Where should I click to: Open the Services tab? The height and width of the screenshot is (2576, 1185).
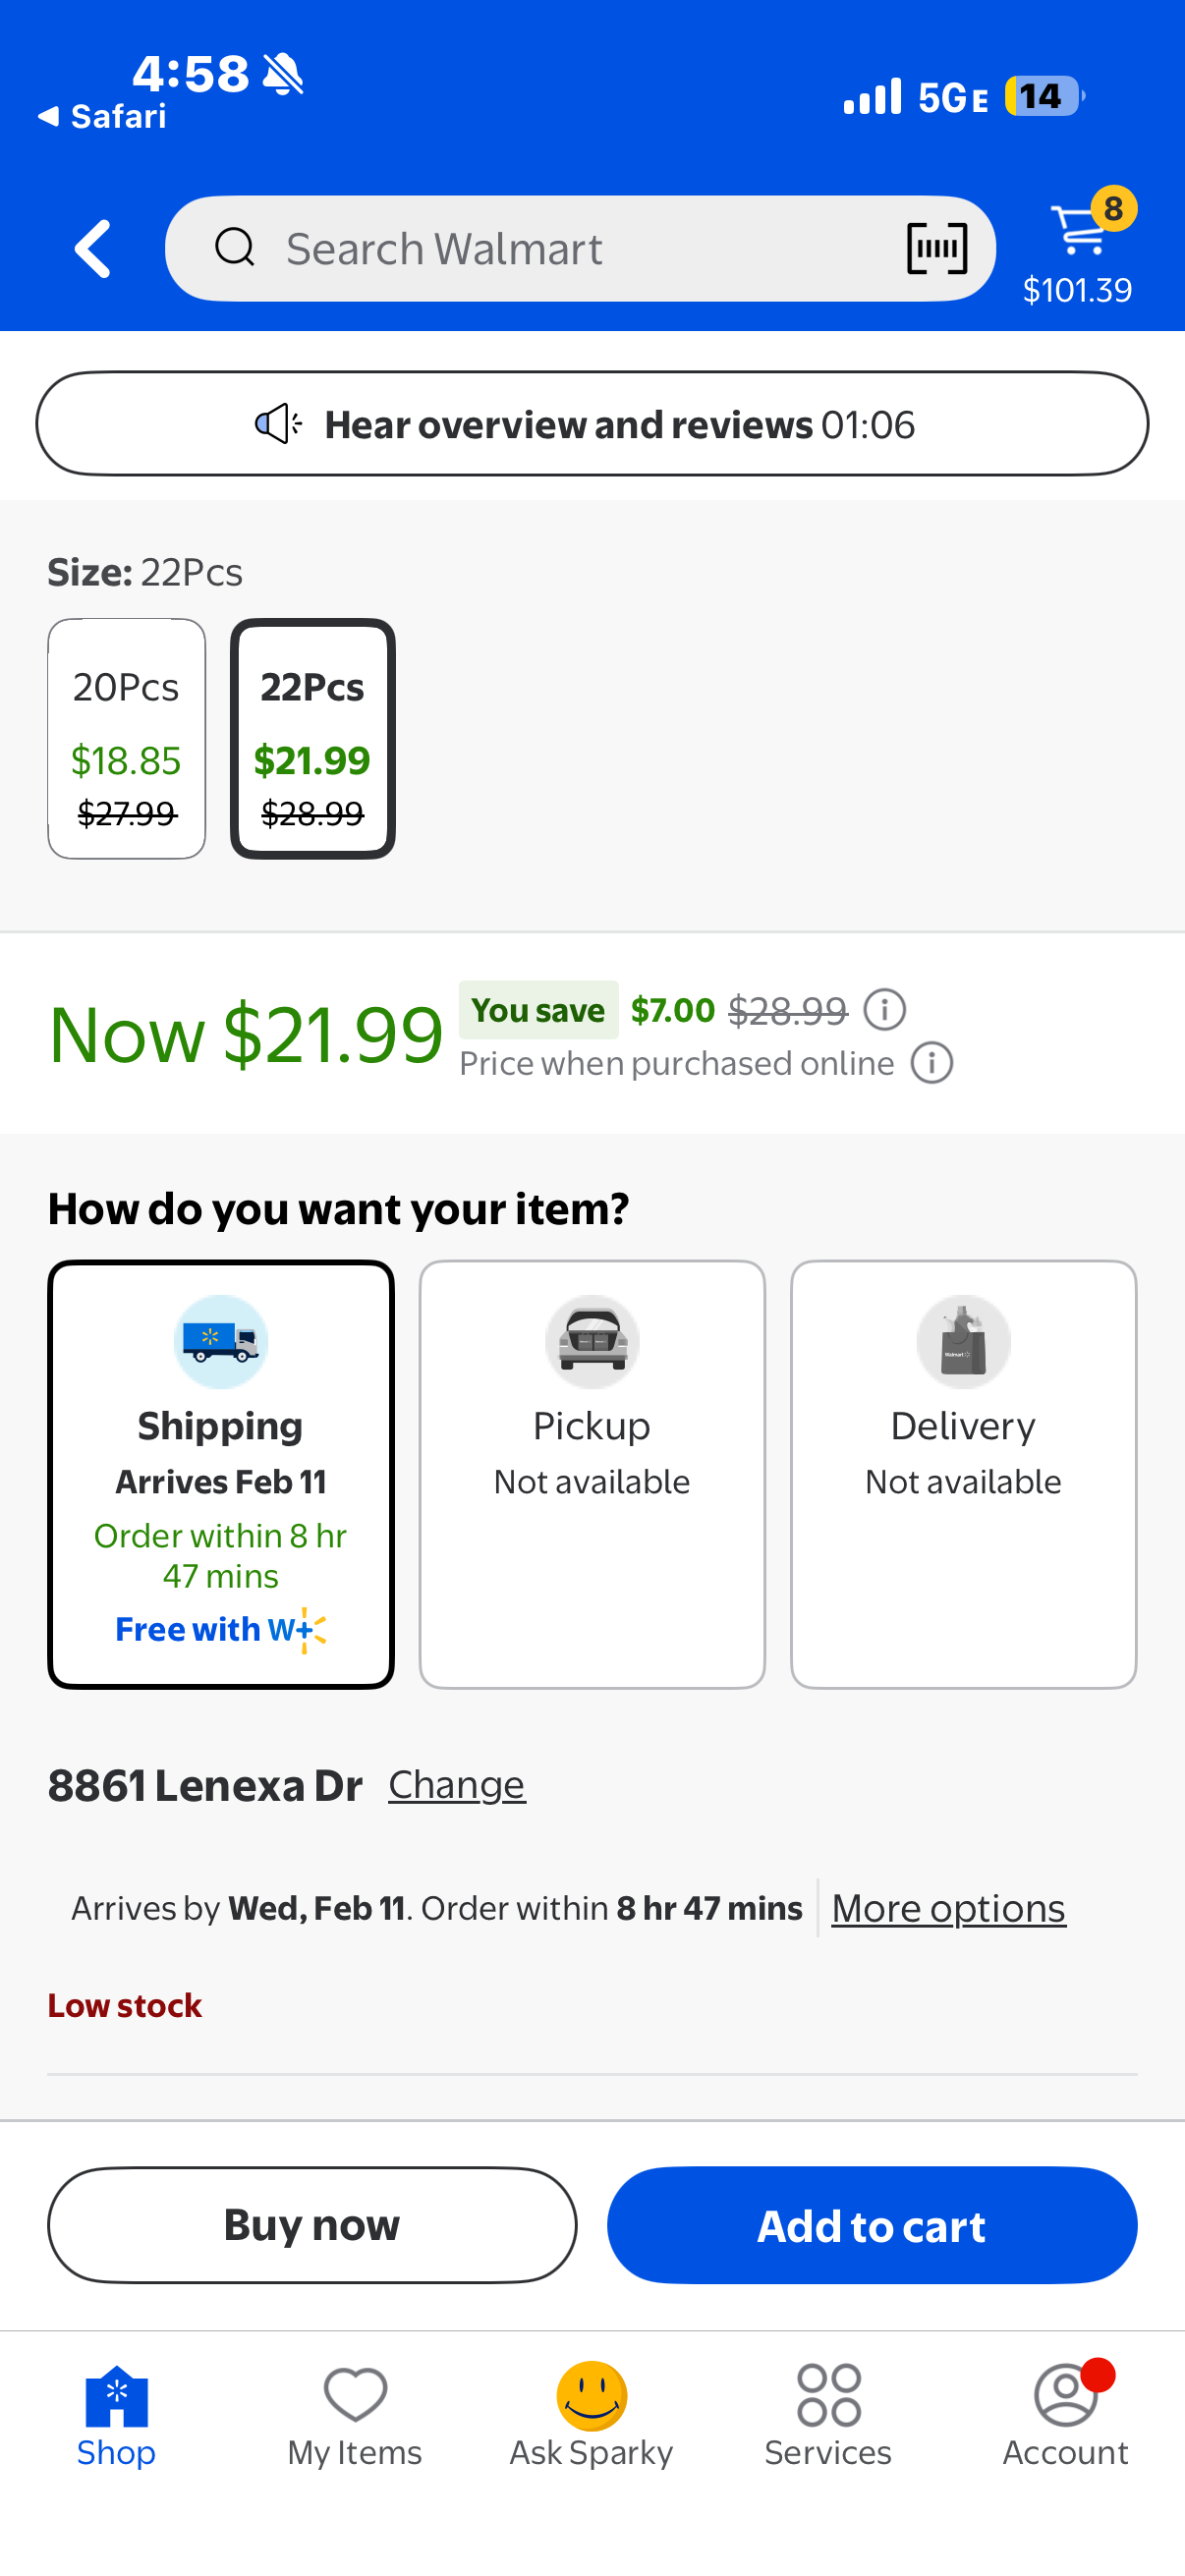828,2414
